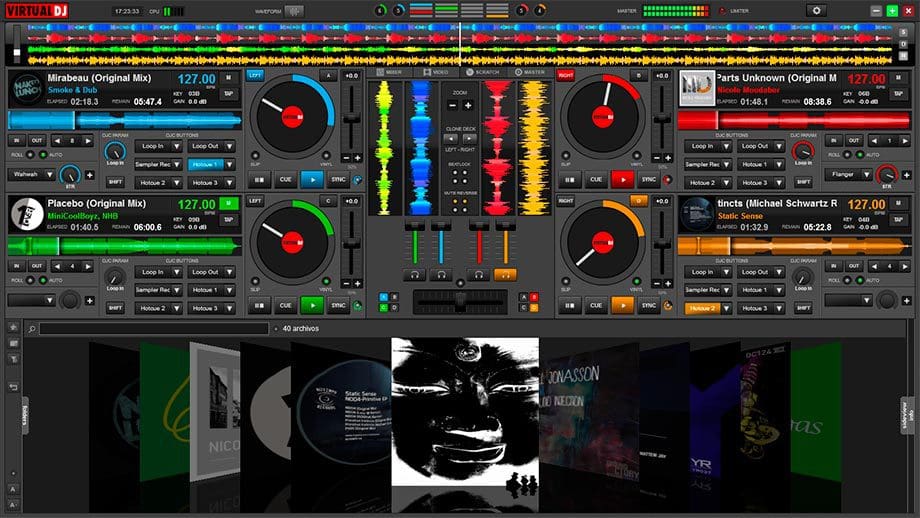Screen dimensions: 920x518
Task: Lower pitch with minus on red deck
Action: point(657,158)
